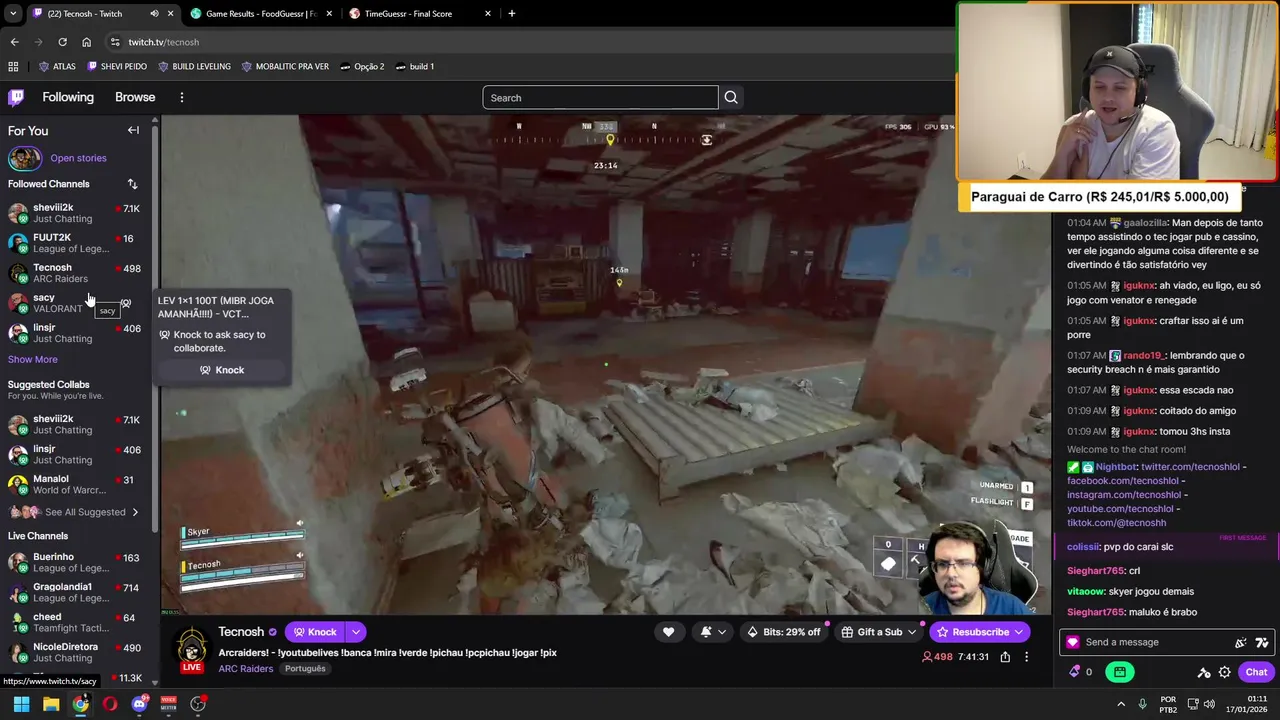Open the Buerinho live channel
The width and height of the screenshot is (1280, 720).
[x=76, y=562]
